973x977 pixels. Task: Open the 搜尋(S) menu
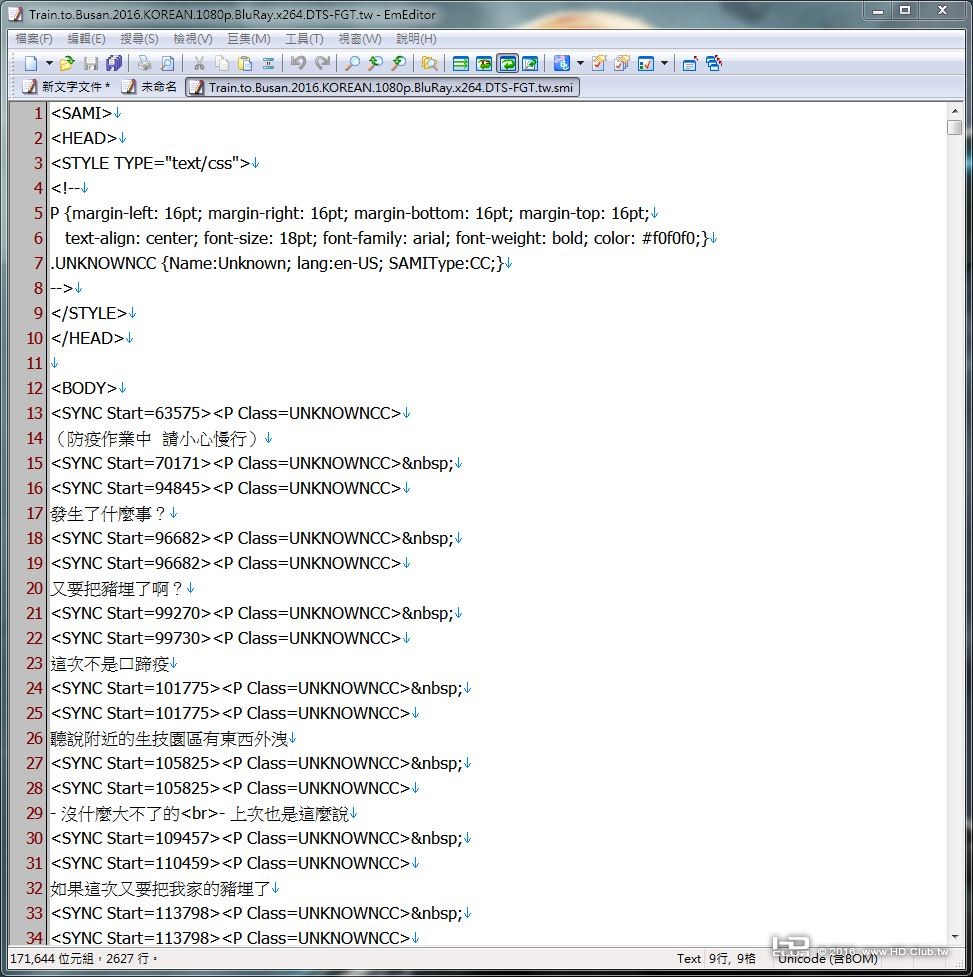[139, 39]
